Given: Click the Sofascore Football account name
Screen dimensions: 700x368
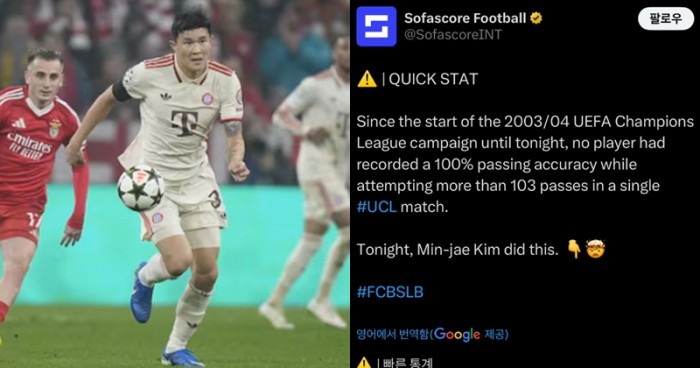Looking at the screenshot, I should tap(465, 18).
